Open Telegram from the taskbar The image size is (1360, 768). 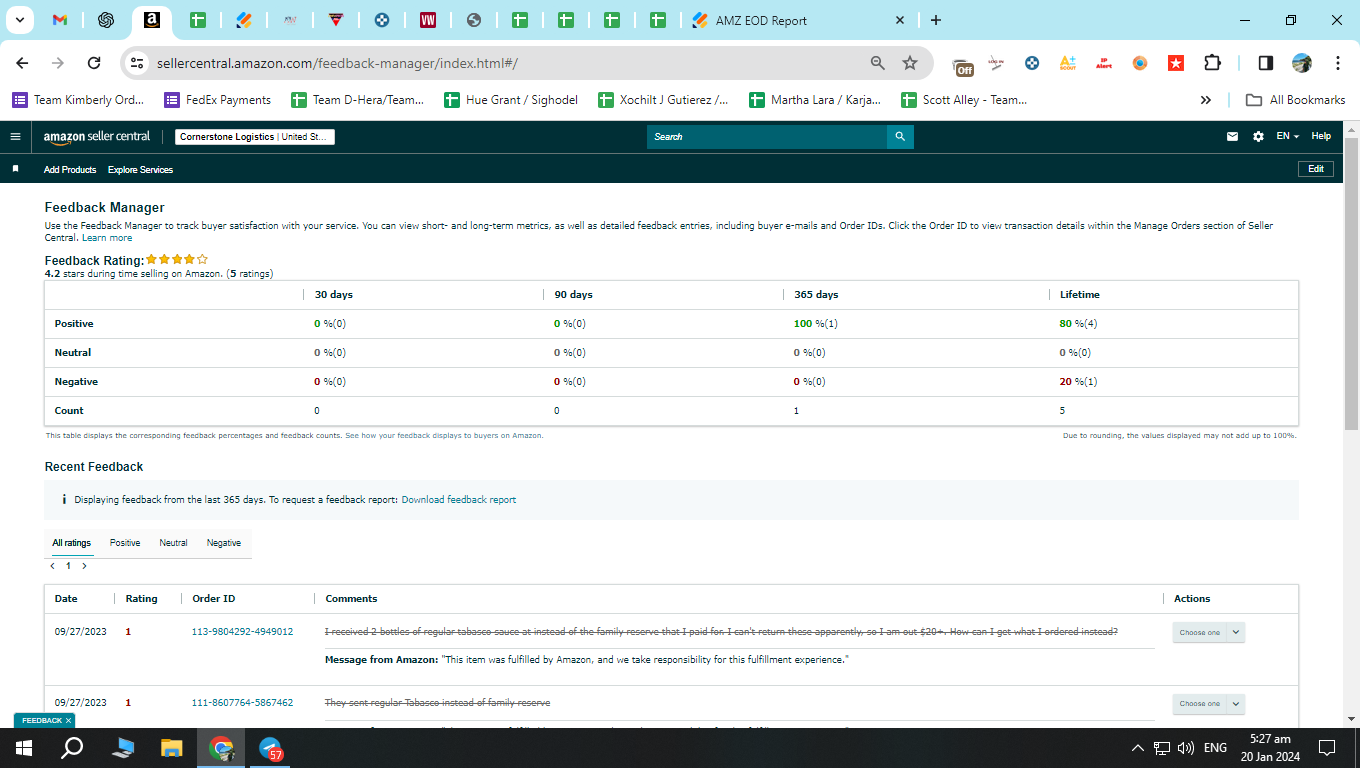point(271,748)
